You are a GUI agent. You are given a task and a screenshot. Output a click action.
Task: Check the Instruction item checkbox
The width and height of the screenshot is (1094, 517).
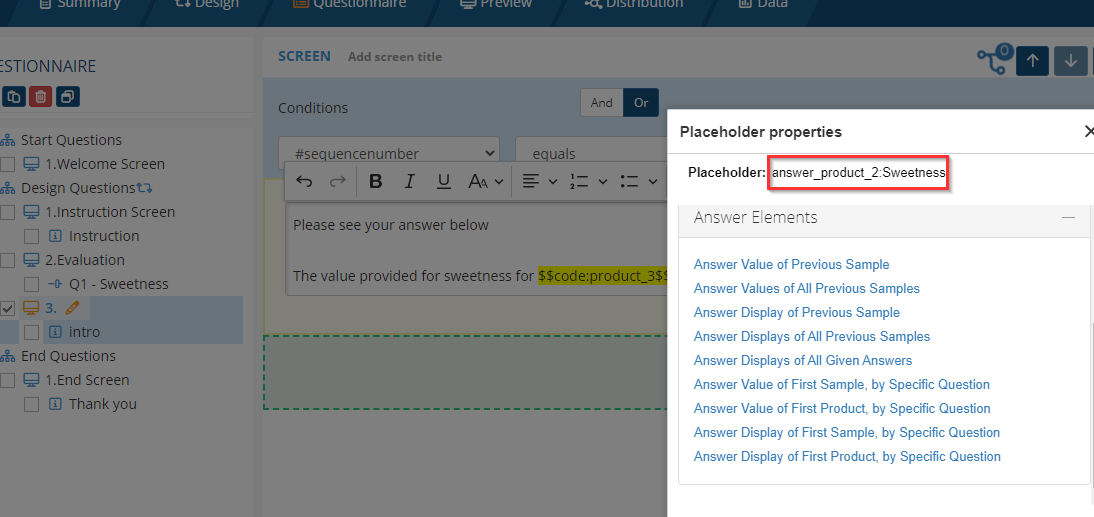tap(32, 236)
